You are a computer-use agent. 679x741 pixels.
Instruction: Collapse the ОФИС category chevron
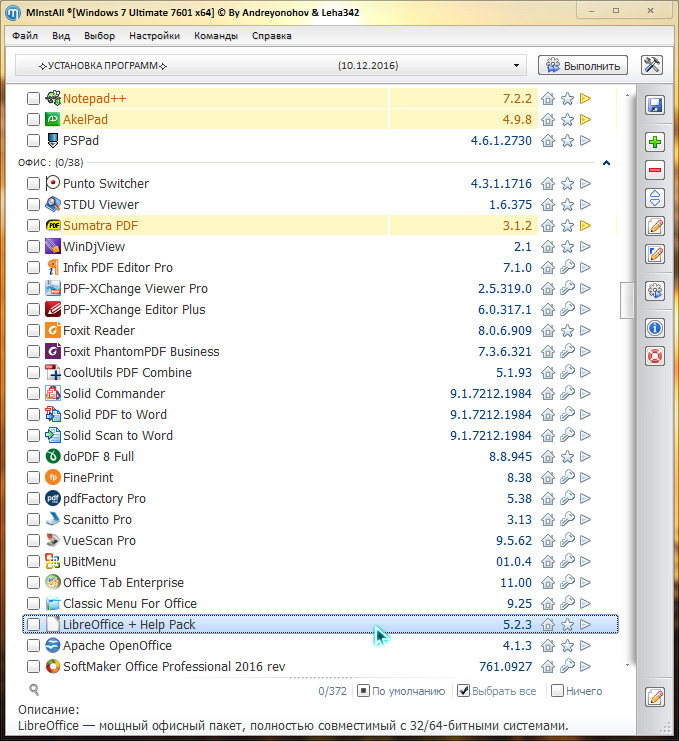pyautogui.click(x=606, y=163)
